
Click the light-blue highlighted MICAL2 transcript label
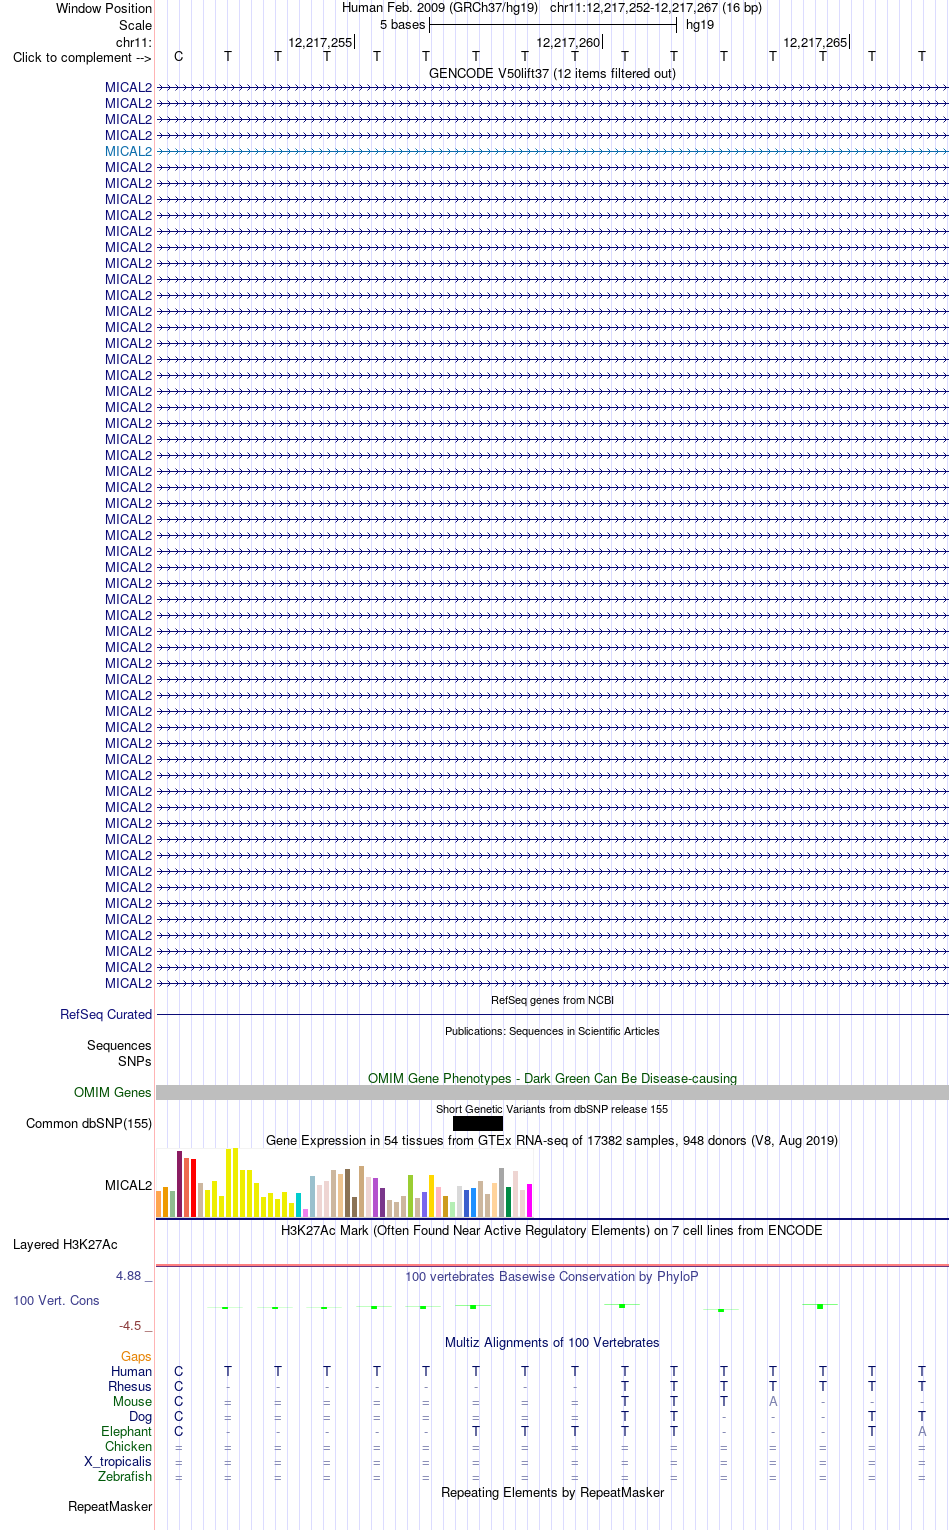pos(128,151)
